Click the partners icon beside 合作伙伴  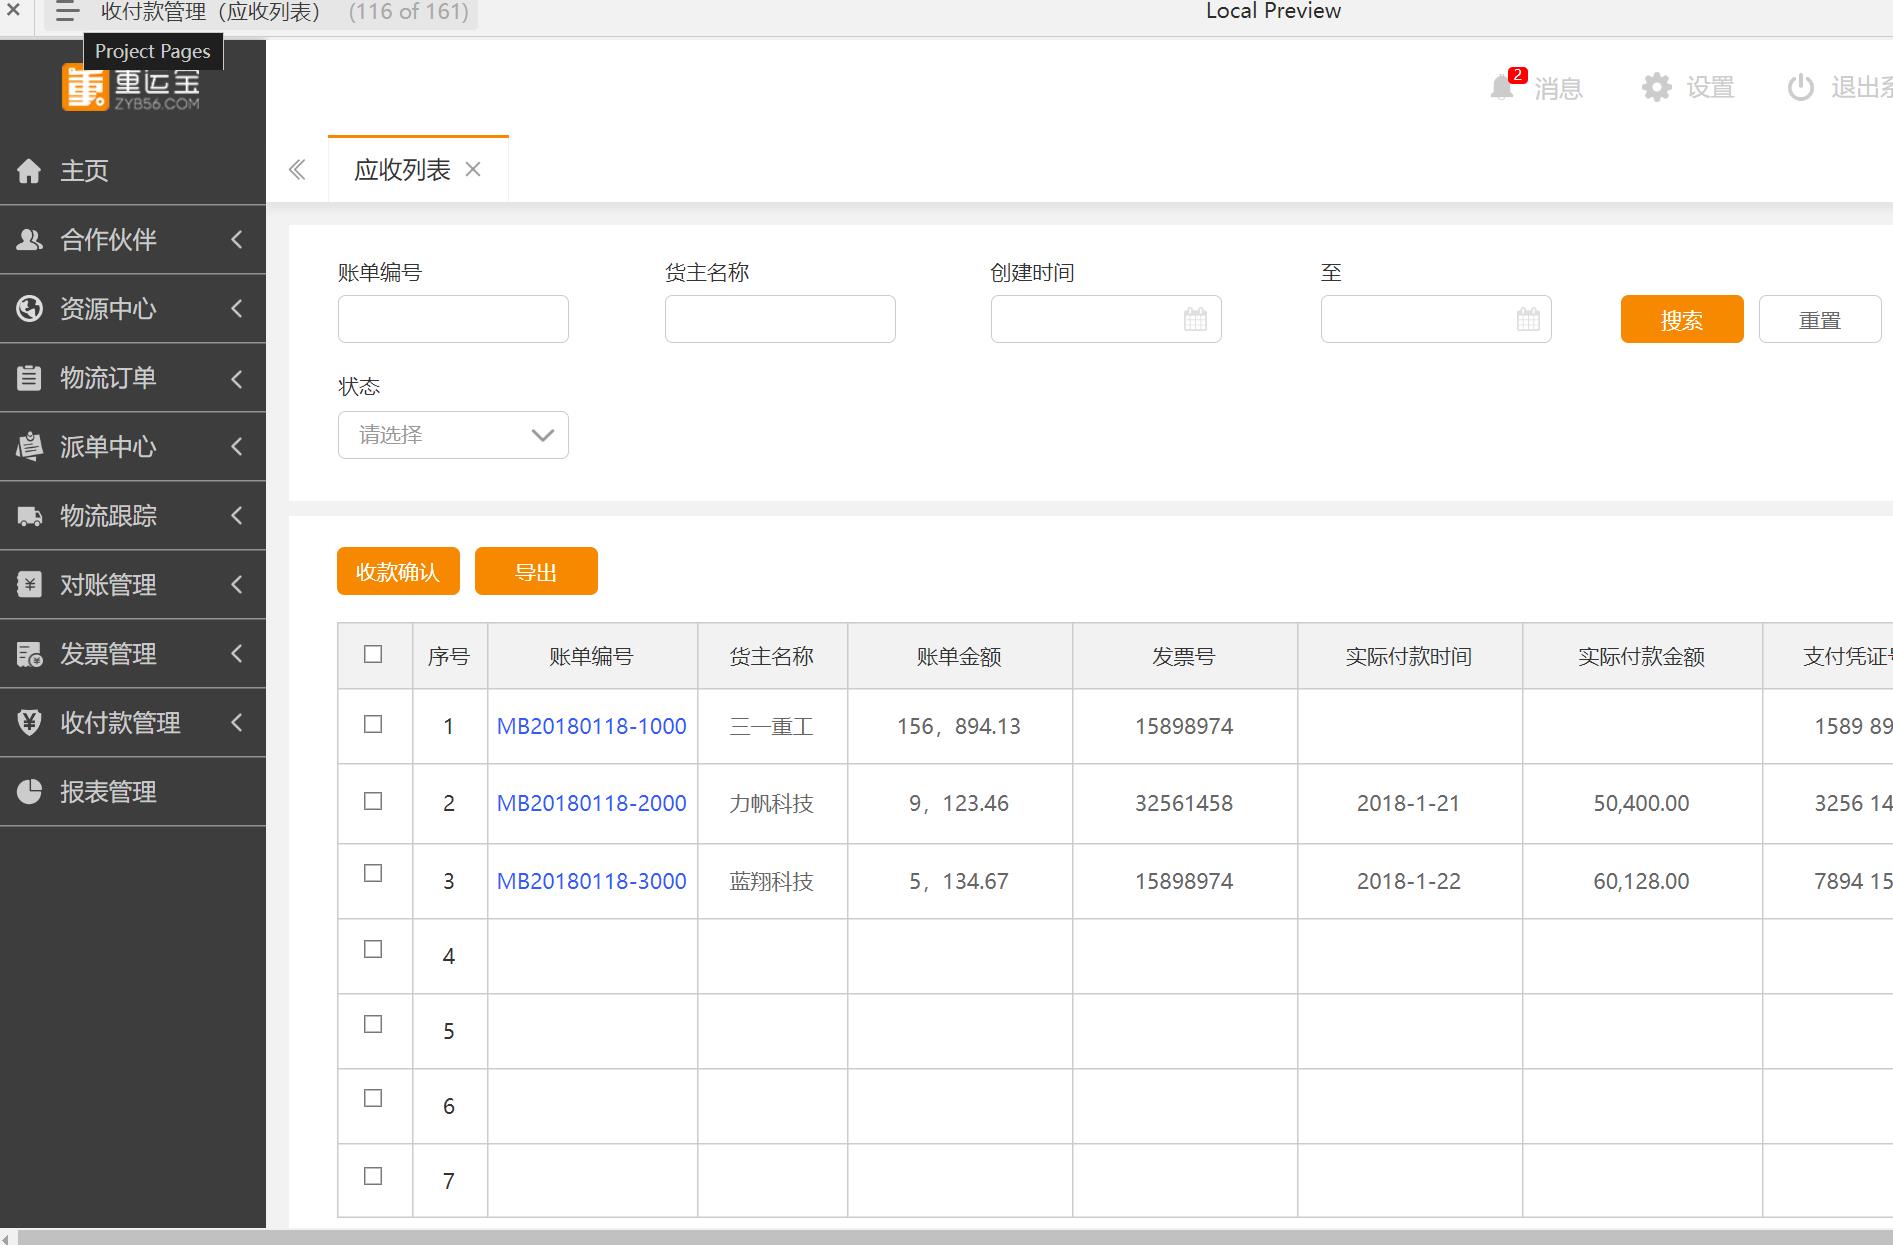tap(29, 240)
